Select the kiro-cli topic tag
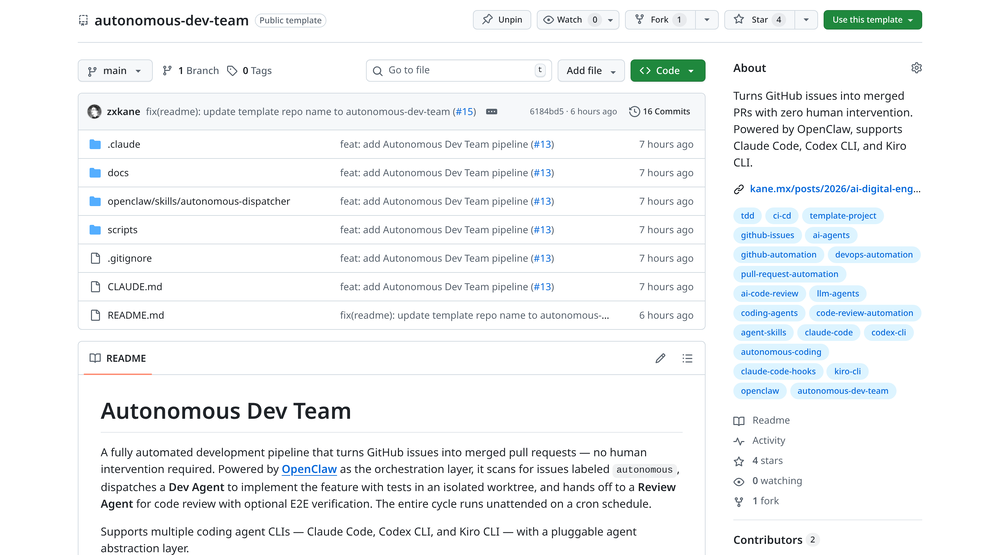The image size is (1000, 555). click(x=847, y=371)
